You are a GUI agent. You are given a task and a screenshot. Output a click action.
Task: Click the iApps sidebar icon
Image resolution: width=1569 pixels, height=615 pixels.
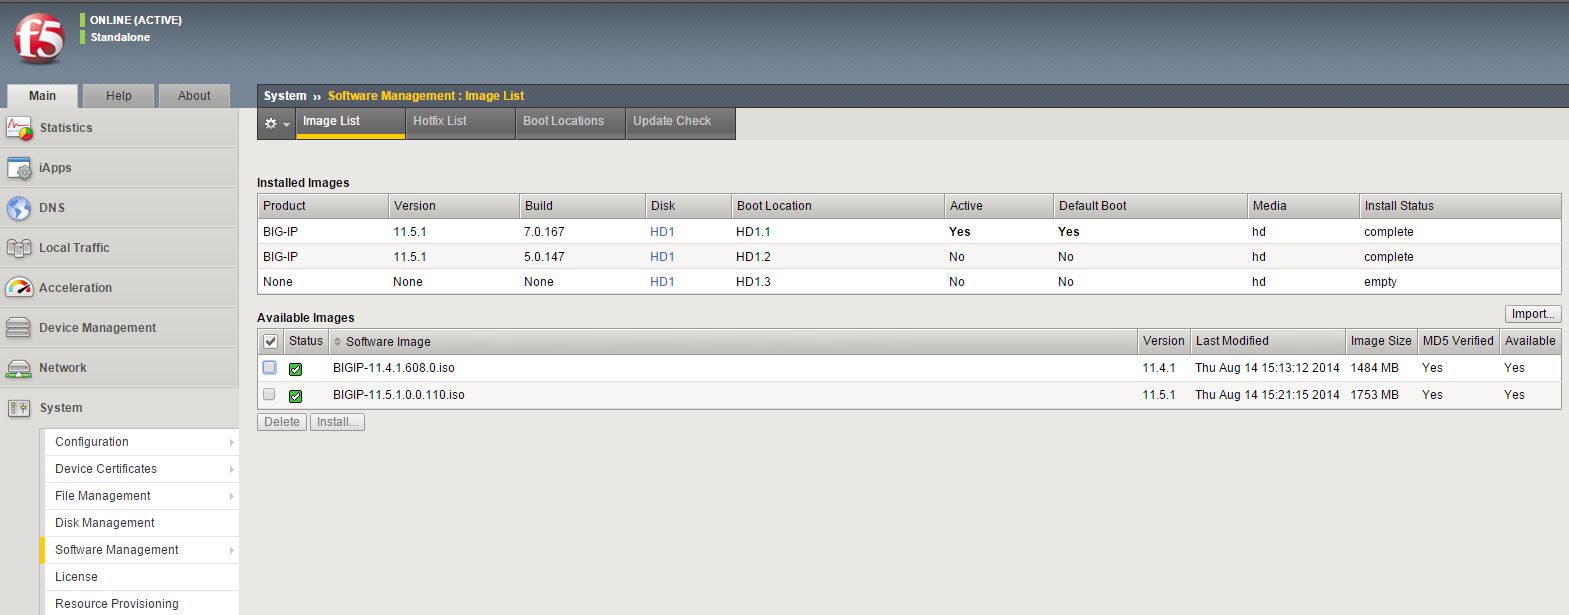point(19,168)
